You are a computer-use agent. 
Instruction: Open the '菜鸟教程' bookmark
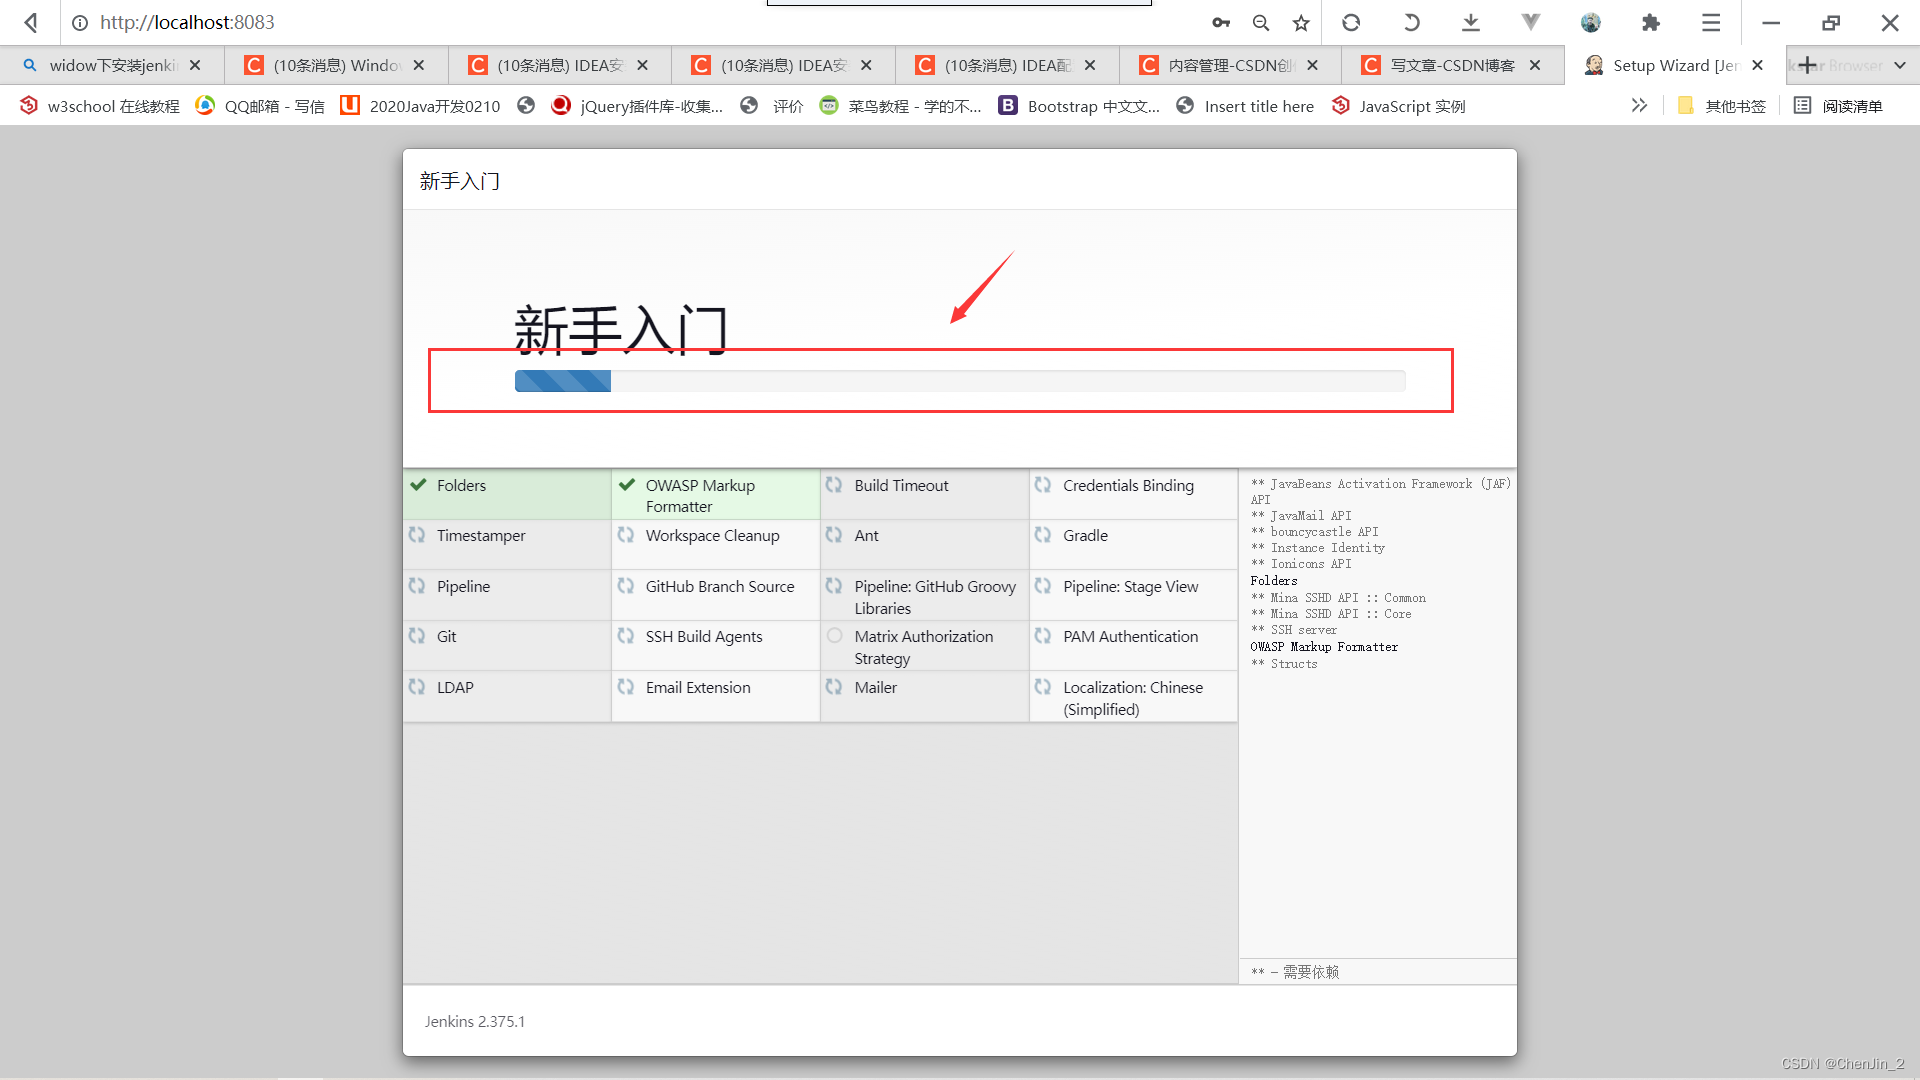901,106
